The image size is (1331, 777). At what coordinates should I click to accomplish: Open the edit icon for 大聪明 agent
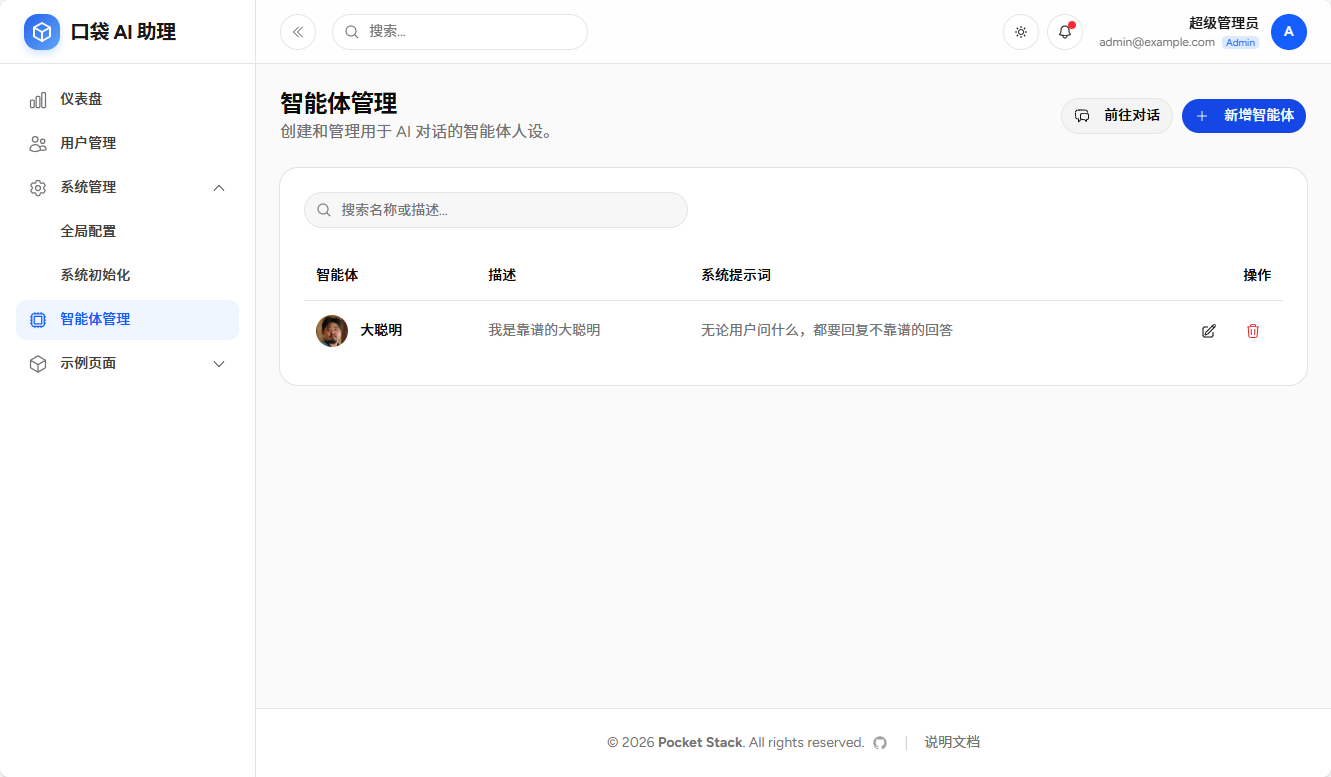tap(1209, 330)
